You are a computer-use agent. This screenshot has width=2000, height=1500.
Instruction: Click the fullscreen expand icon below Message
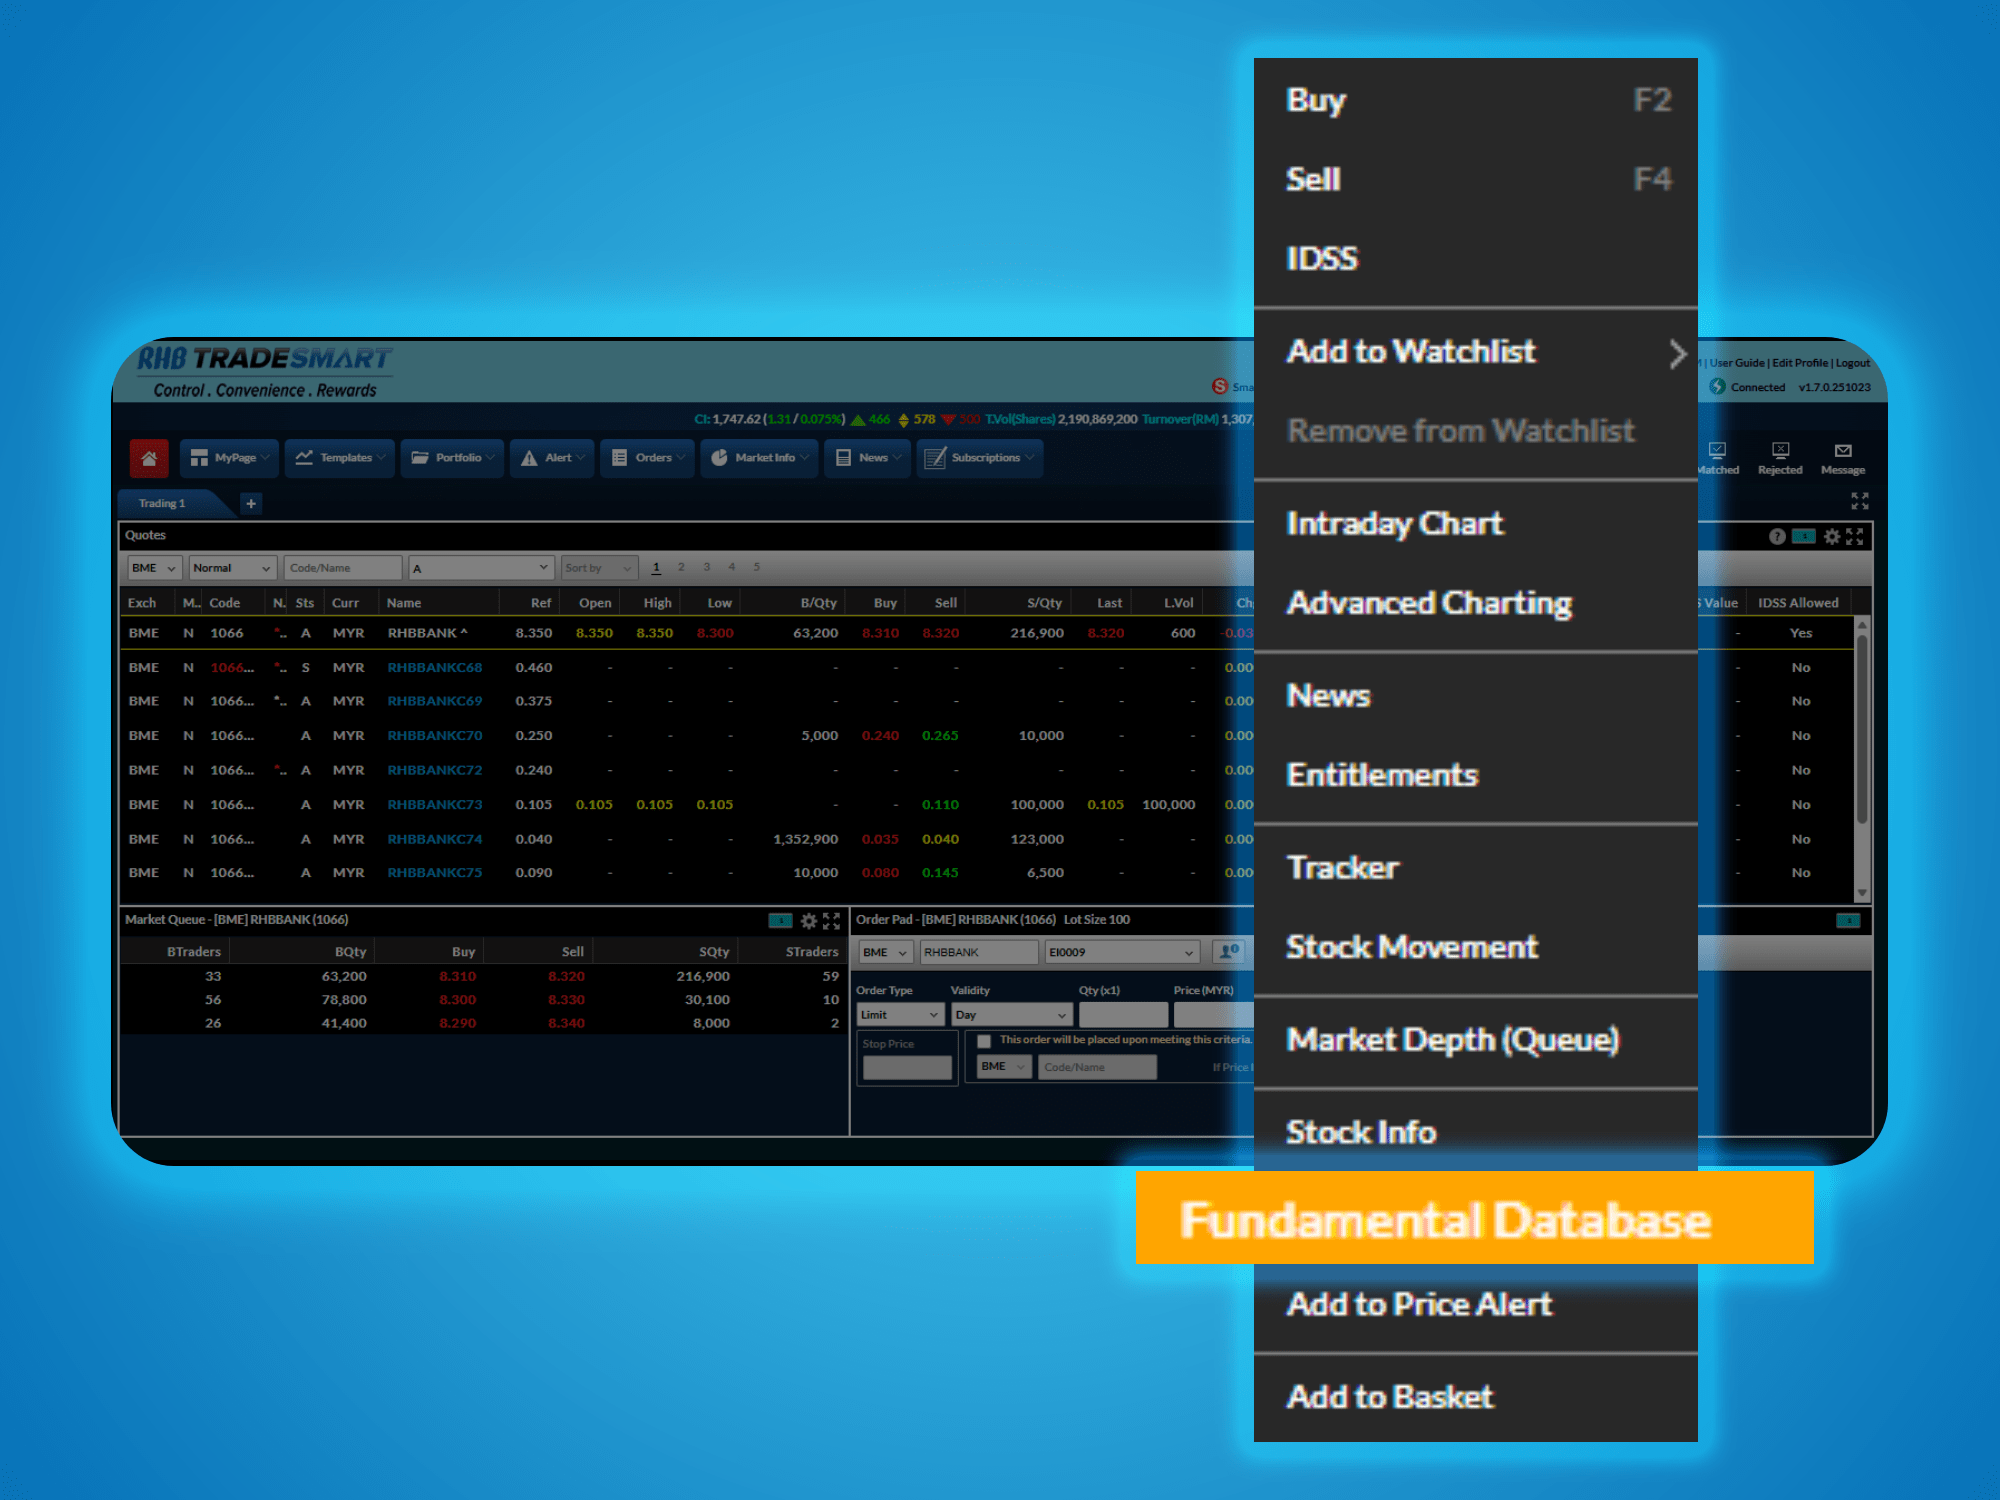[x=1859, y=501]
